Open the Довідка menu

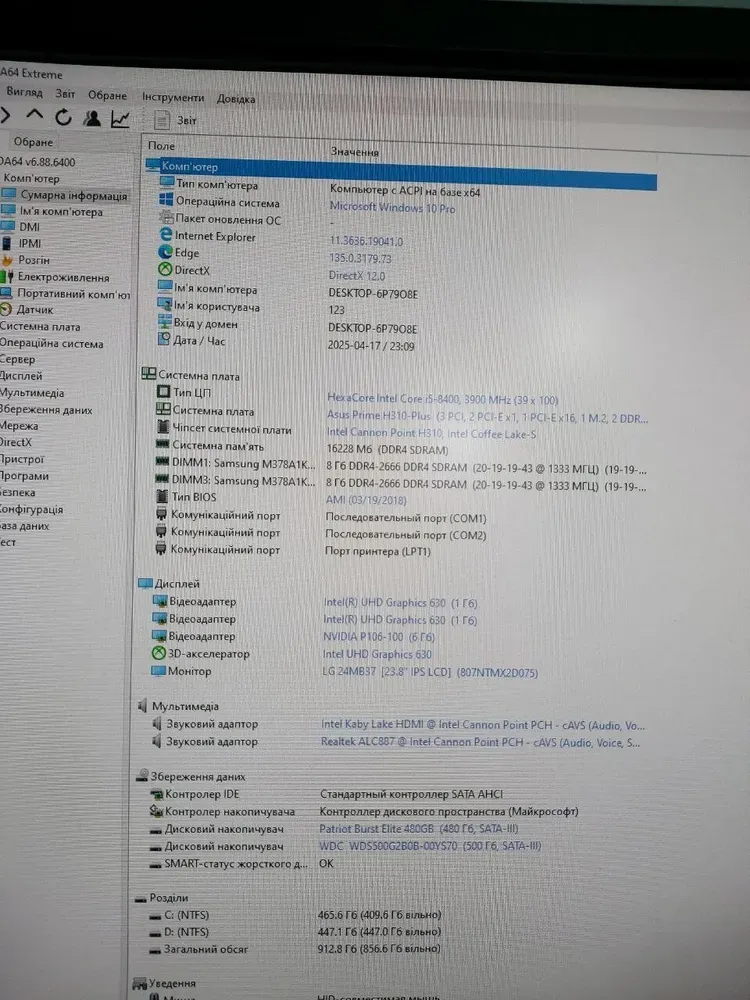coord(235,99)
